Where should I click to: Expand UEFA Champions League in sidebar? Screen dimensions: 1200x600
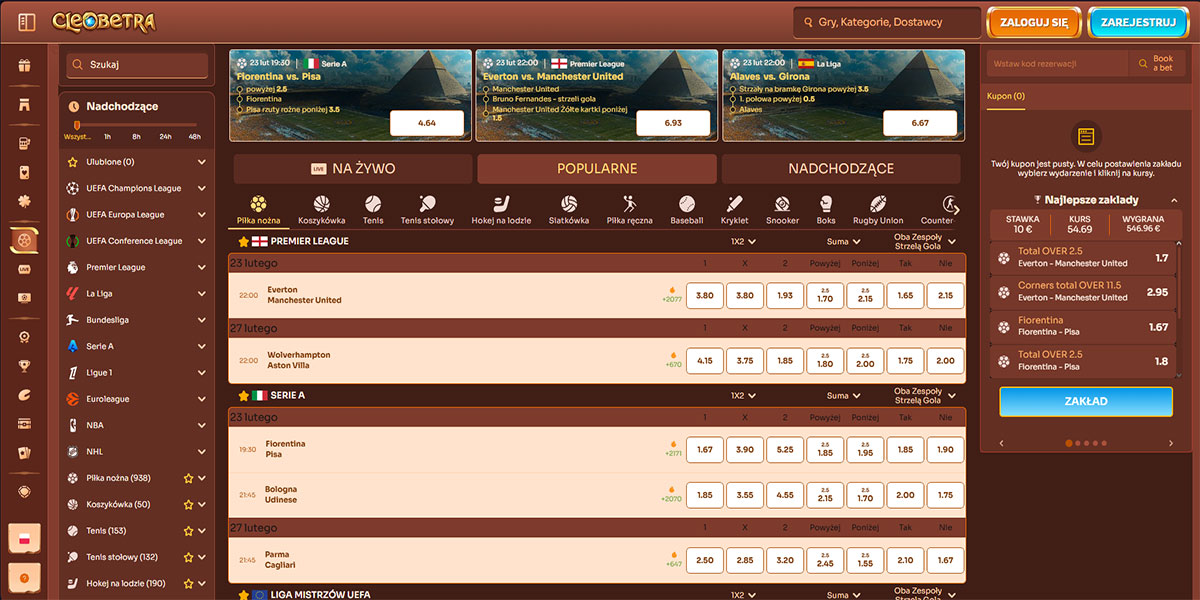click(x=202, y=188)
